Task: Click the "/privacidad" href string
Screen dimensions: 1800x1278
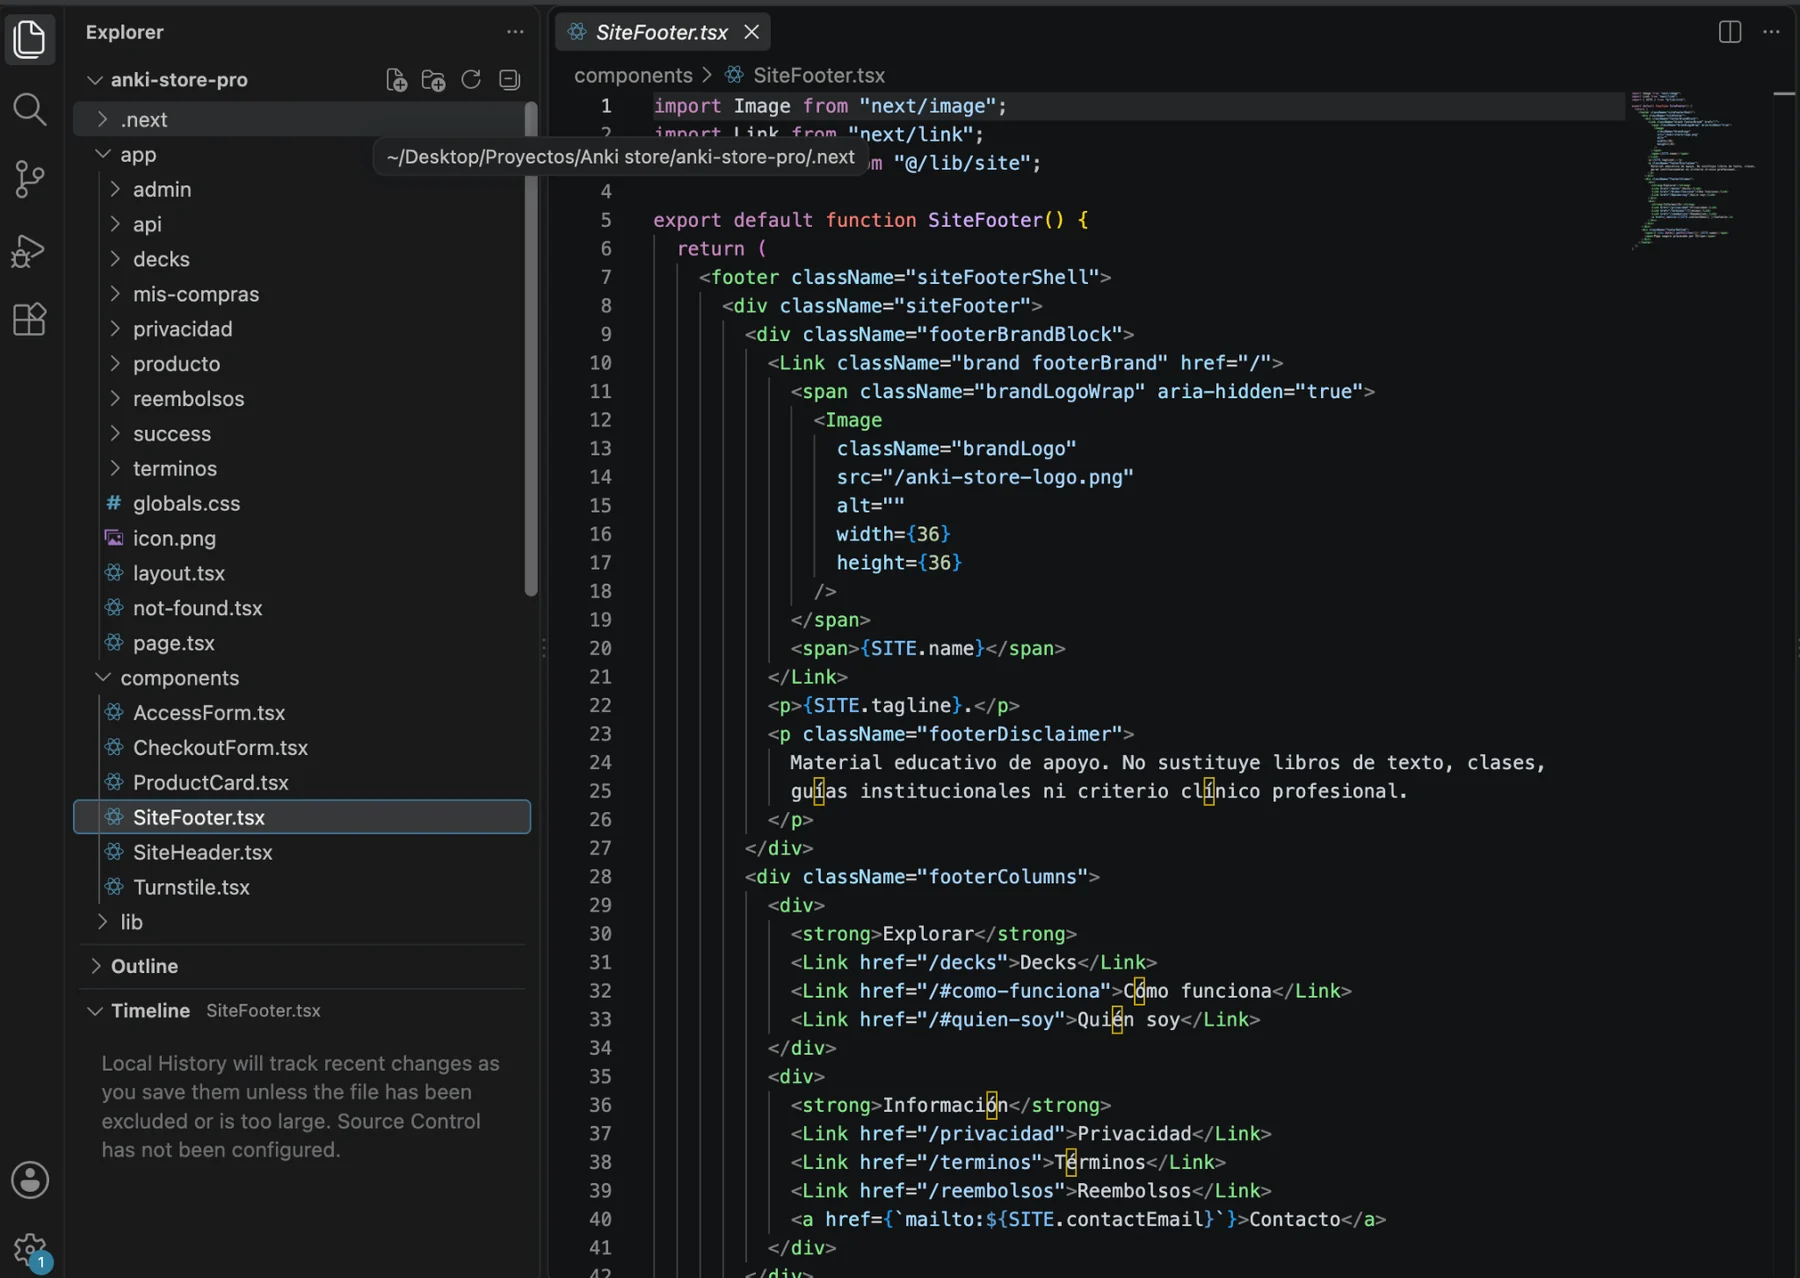Action: (x=991, y=1134)
